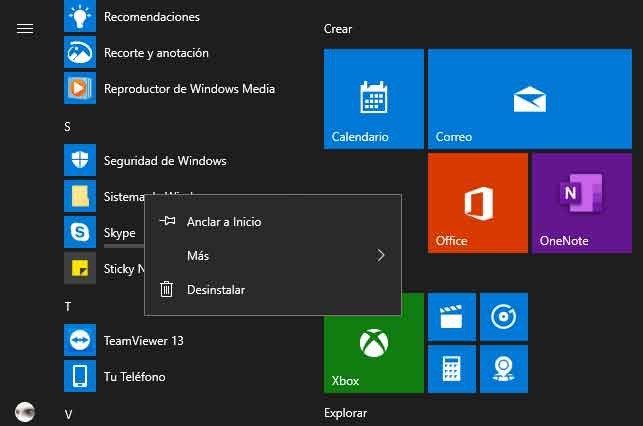Jump to letter V section header
This screenshot has height=426, width=643.
[68, 415]
